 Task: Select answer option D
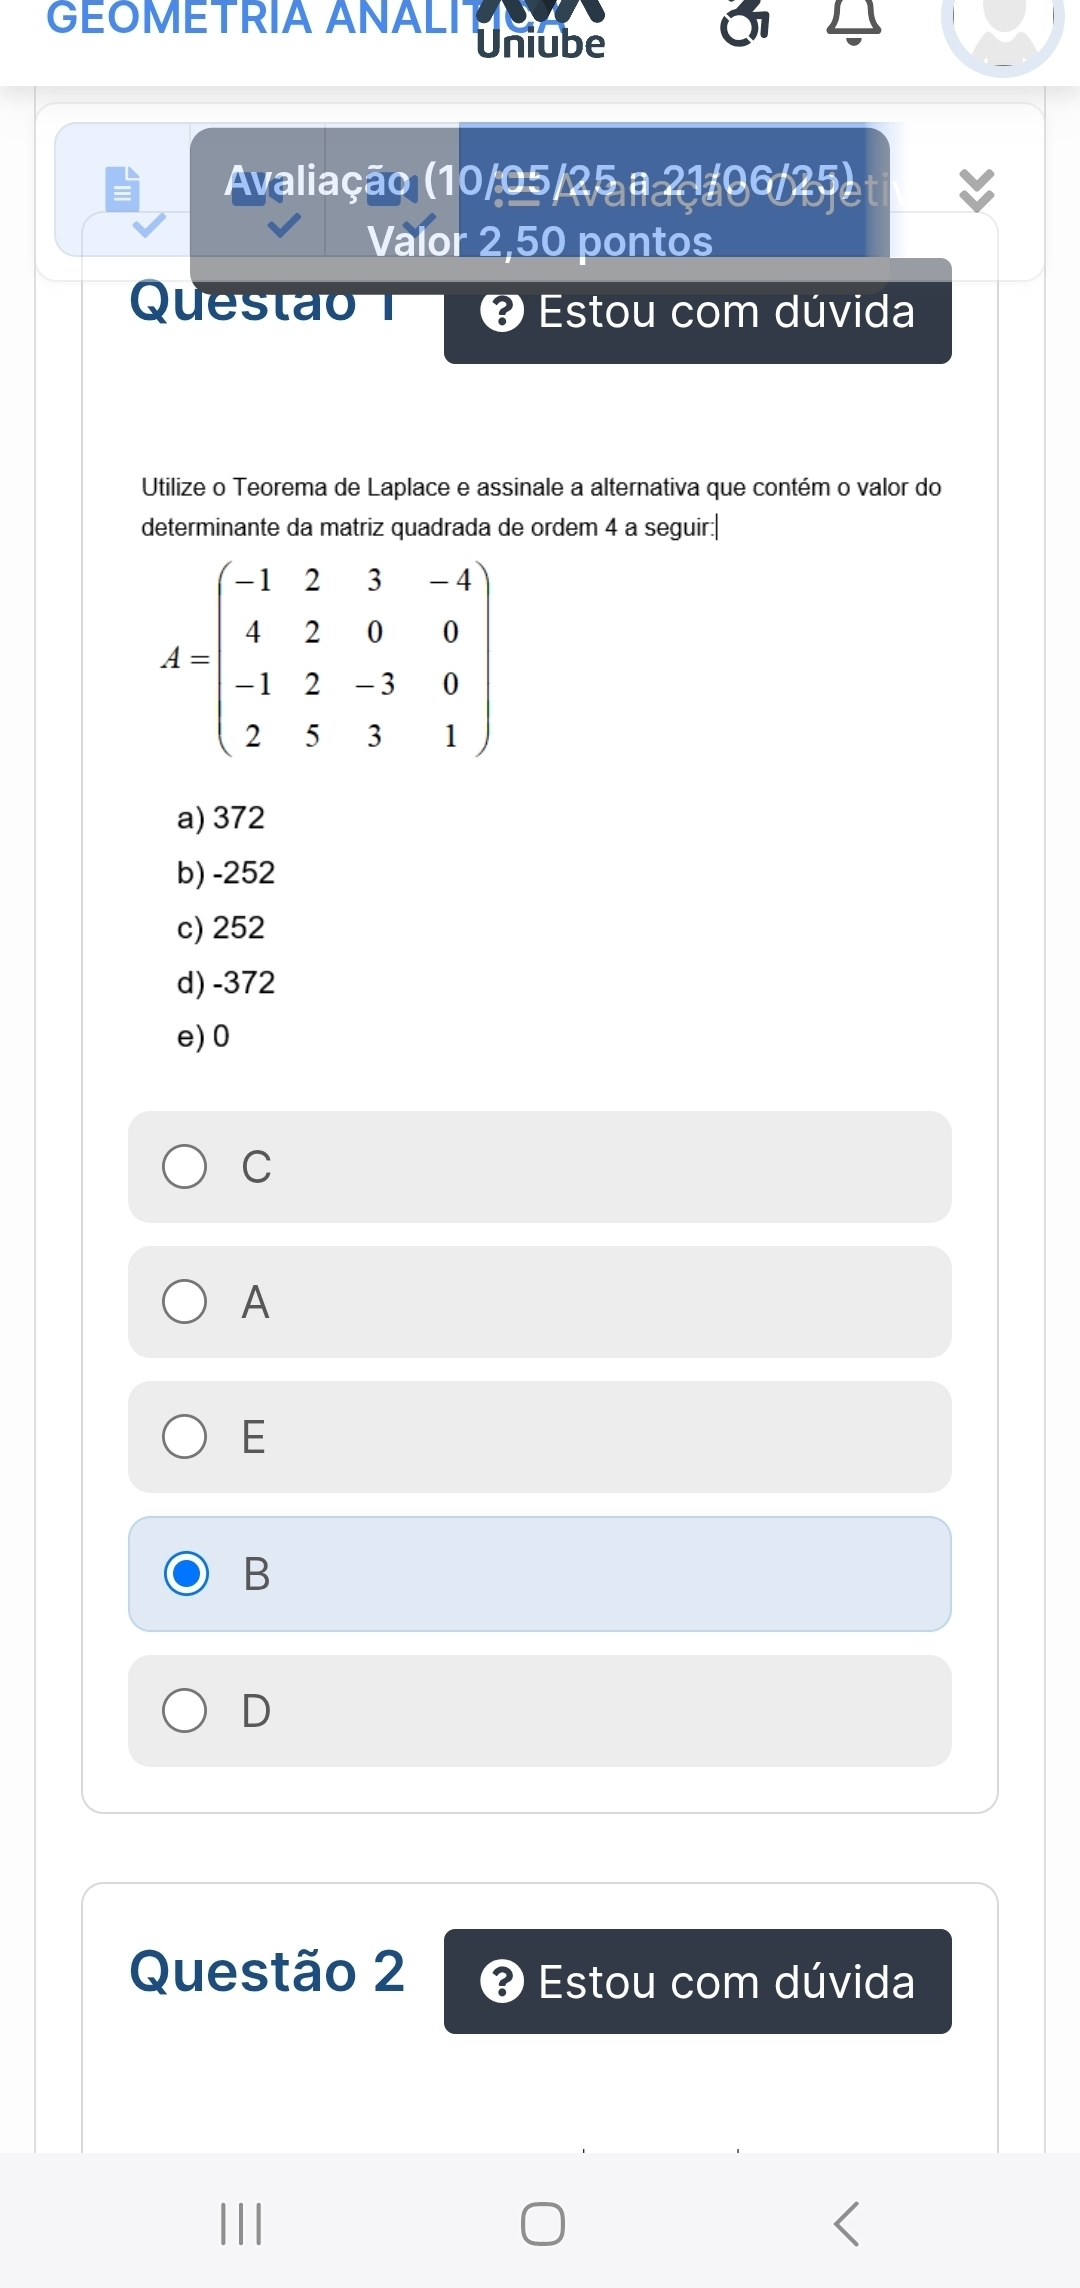[540, 1711]
